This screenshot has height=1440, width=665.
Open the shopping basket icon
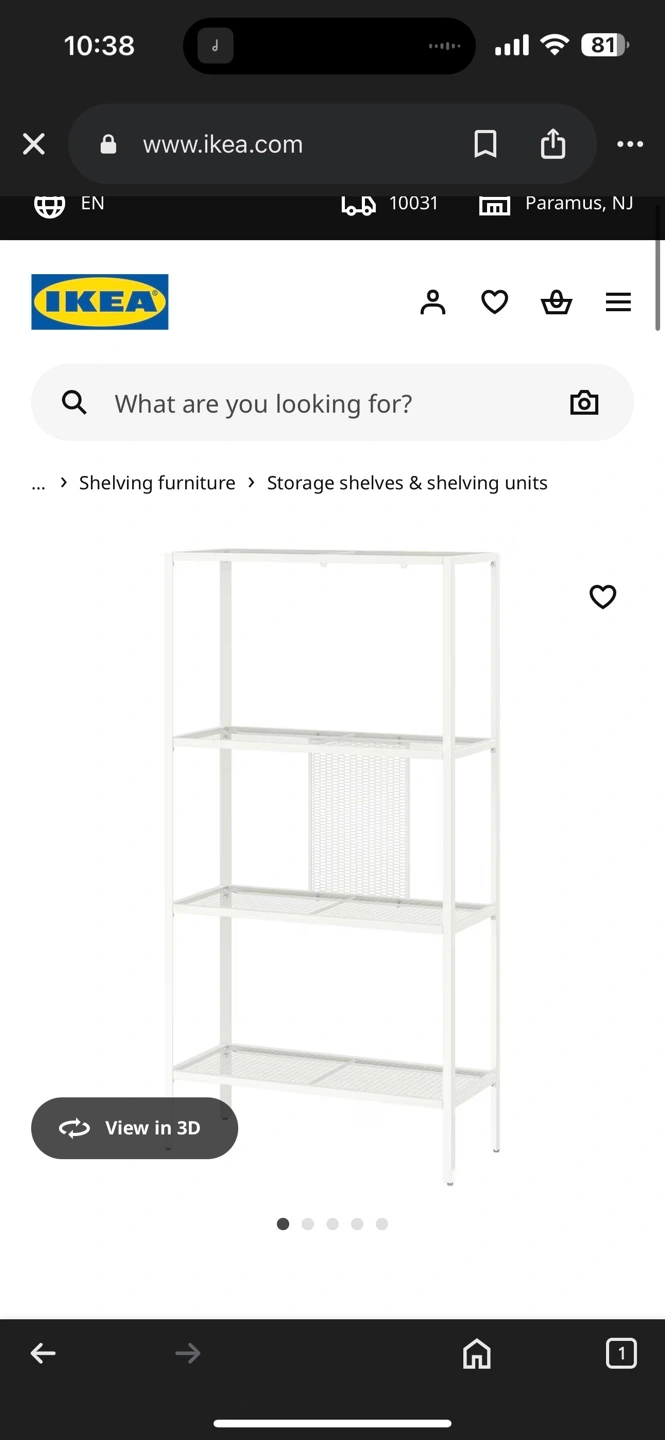tap(556, 302)
